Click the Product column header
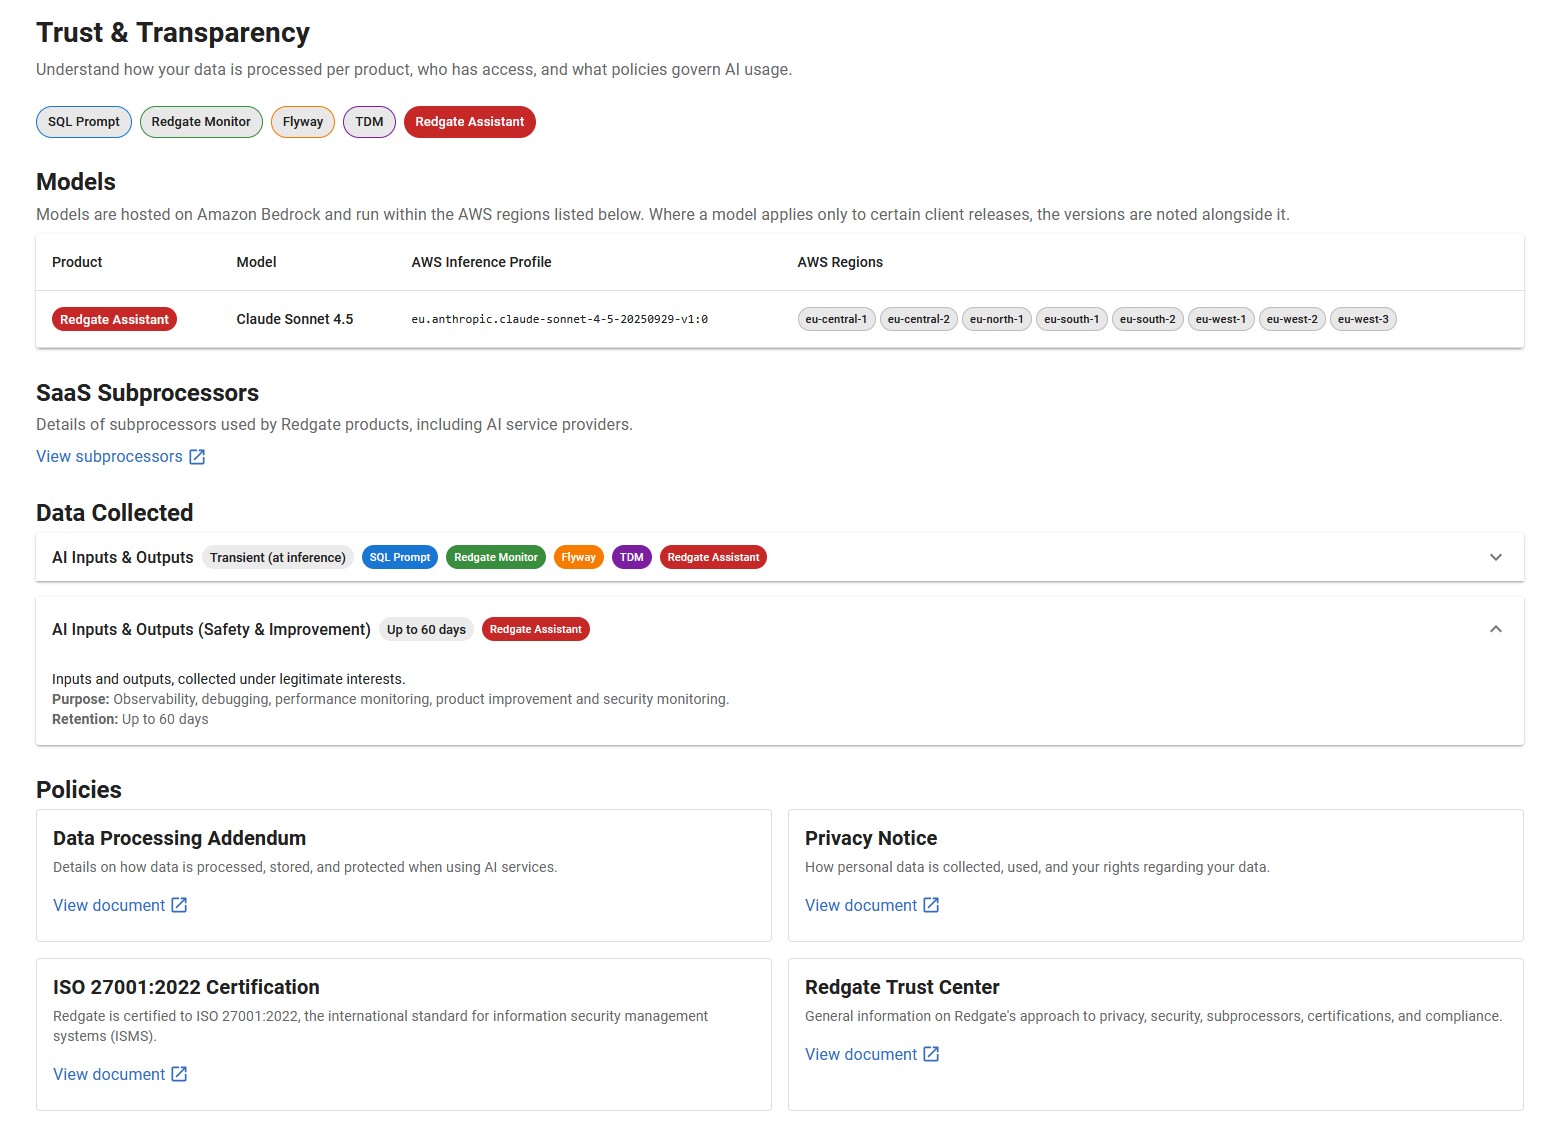The height and width of the screenshot is (1132, 1546). 77,262
